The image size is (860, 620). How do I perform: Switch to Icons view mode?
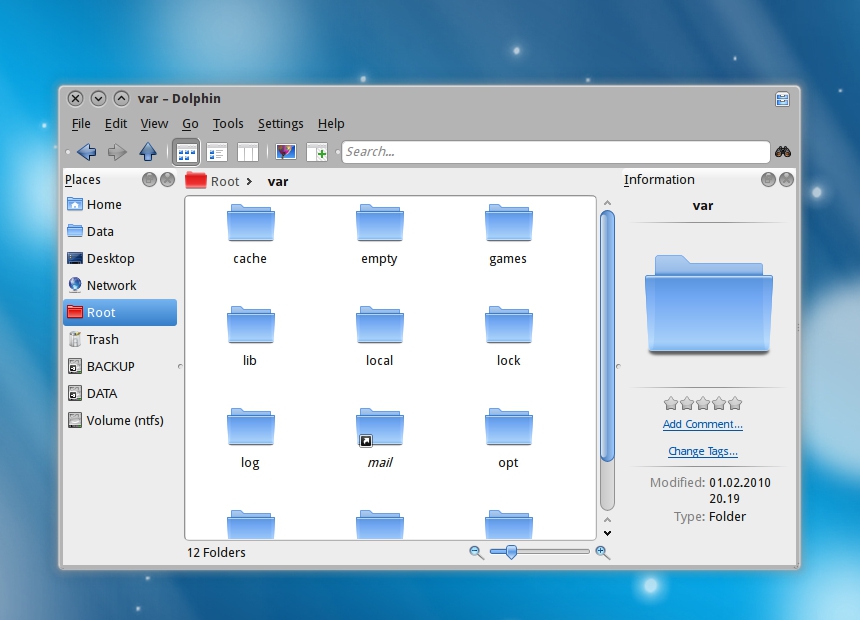point(186,153)
